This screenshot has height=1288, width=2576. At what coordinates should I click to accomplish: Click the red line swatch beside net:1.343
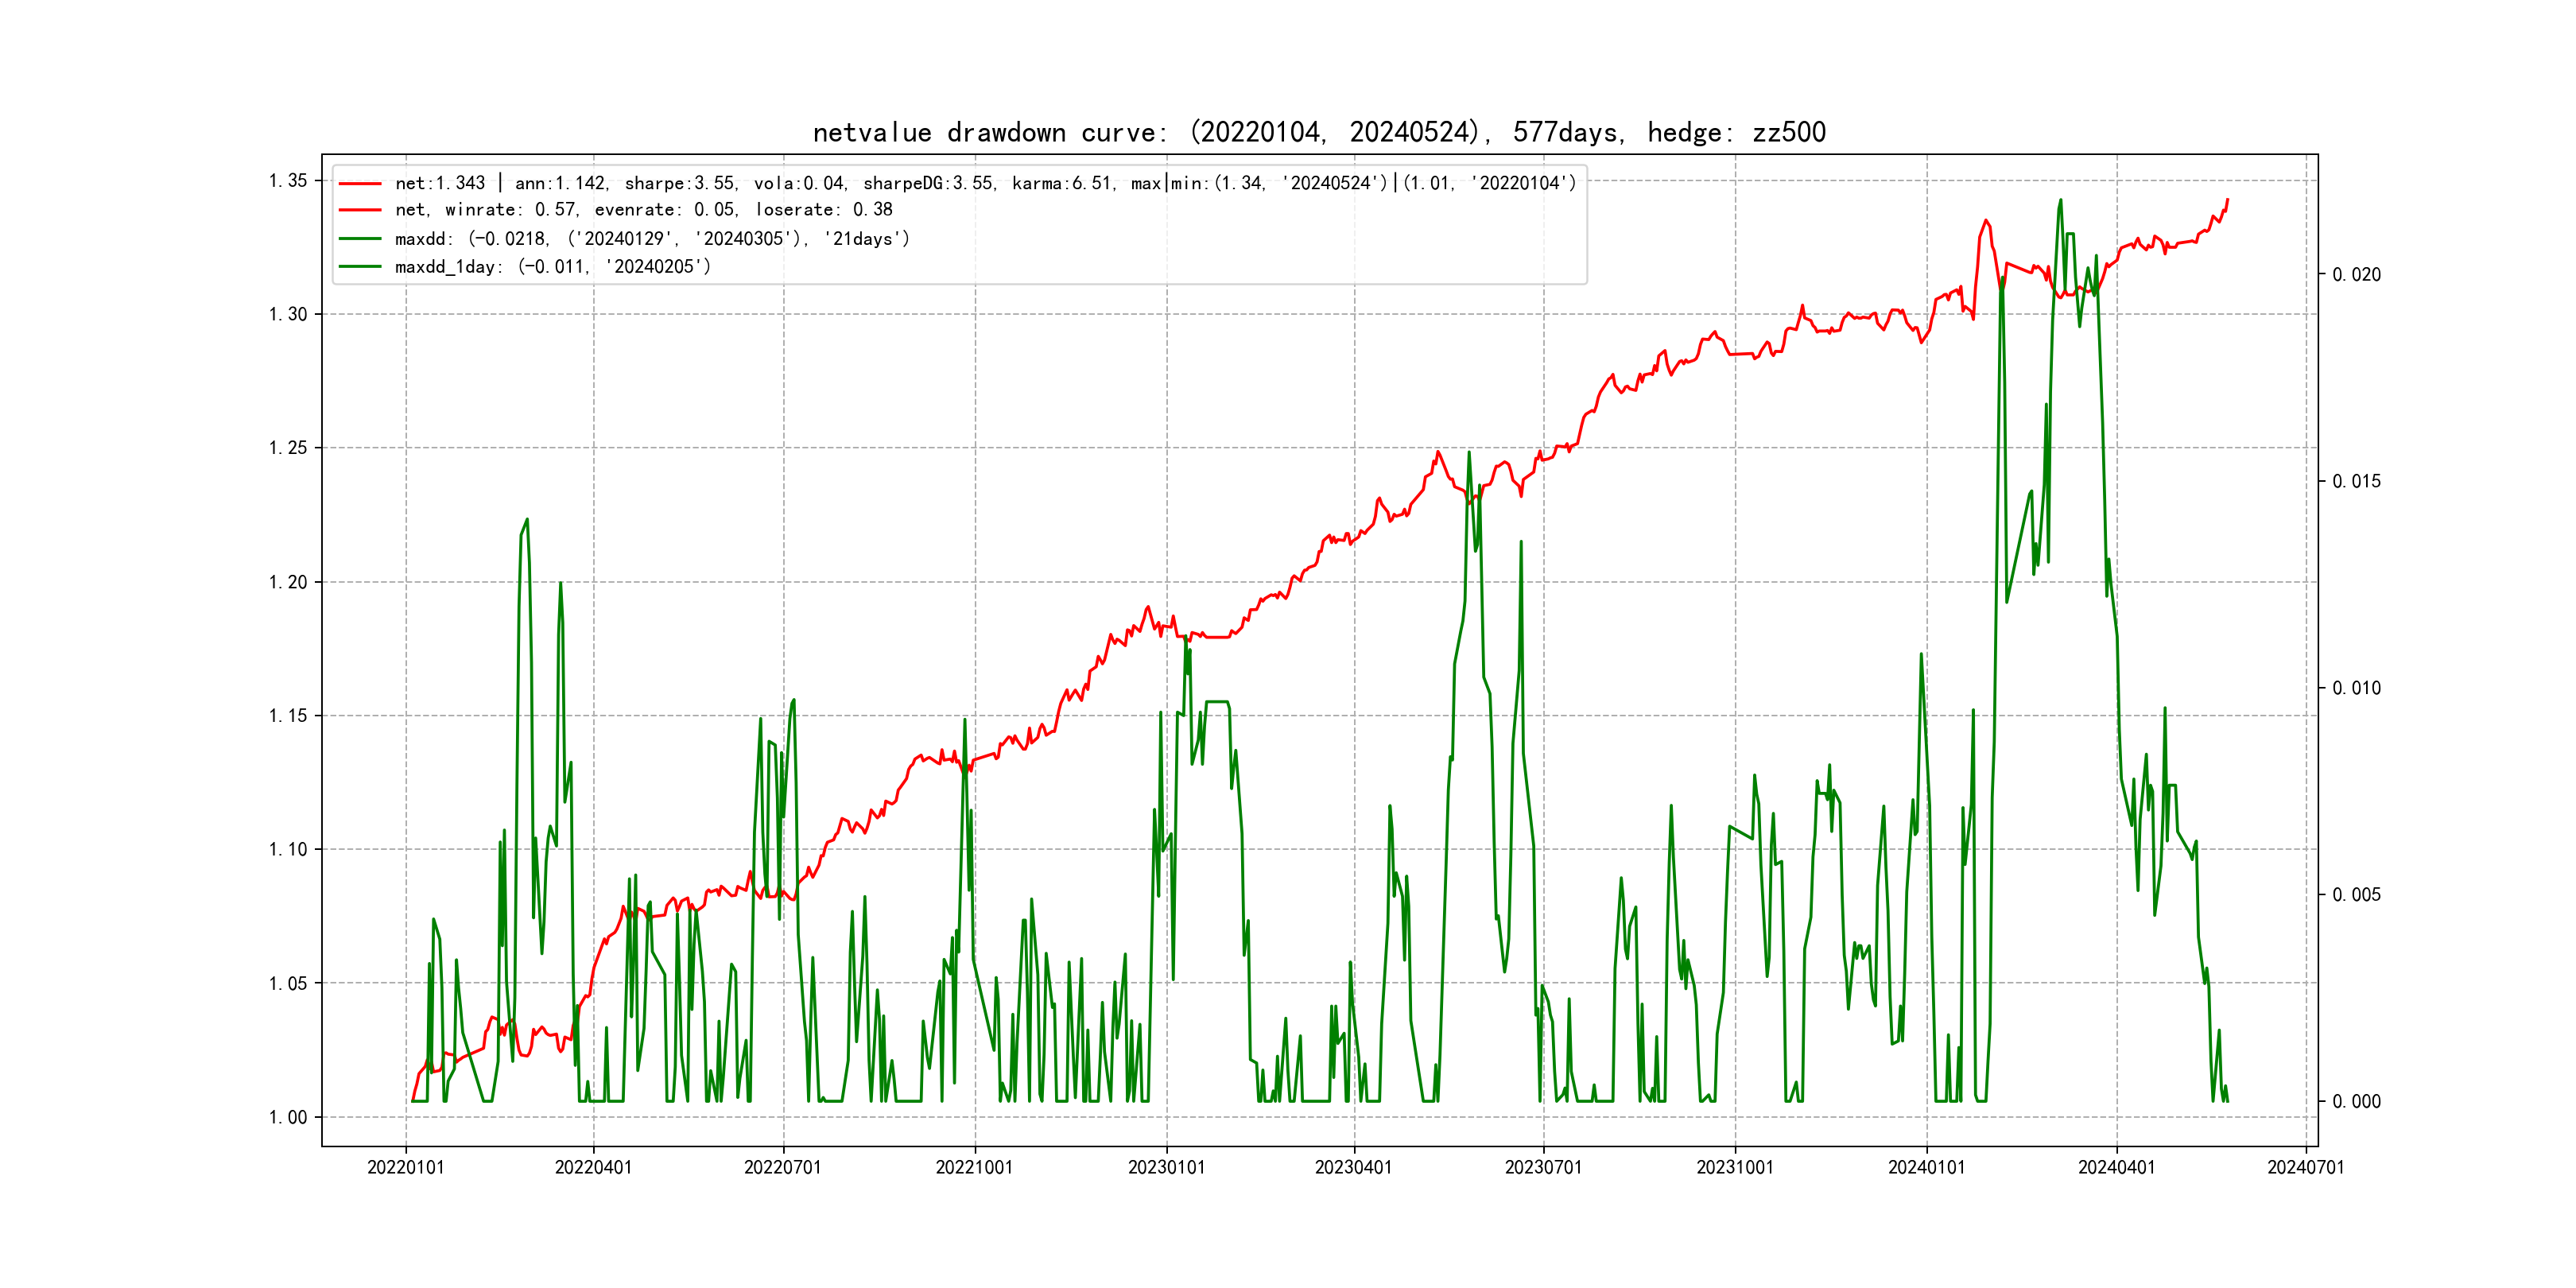360,184
